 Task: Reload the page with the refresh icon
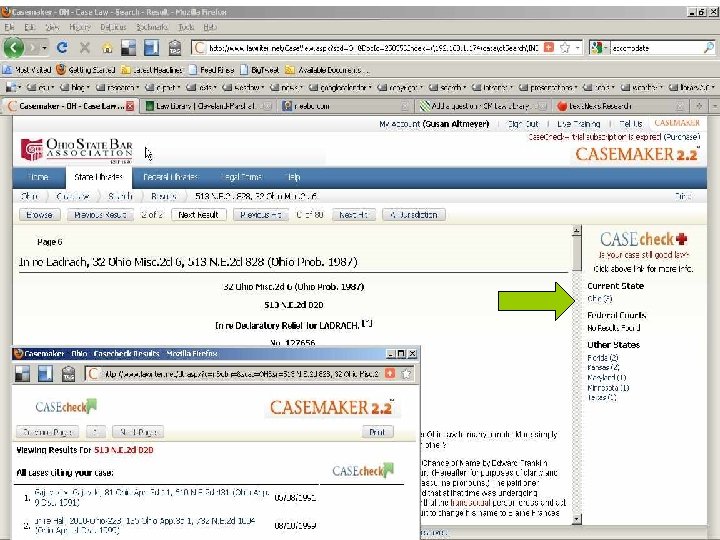62,47
